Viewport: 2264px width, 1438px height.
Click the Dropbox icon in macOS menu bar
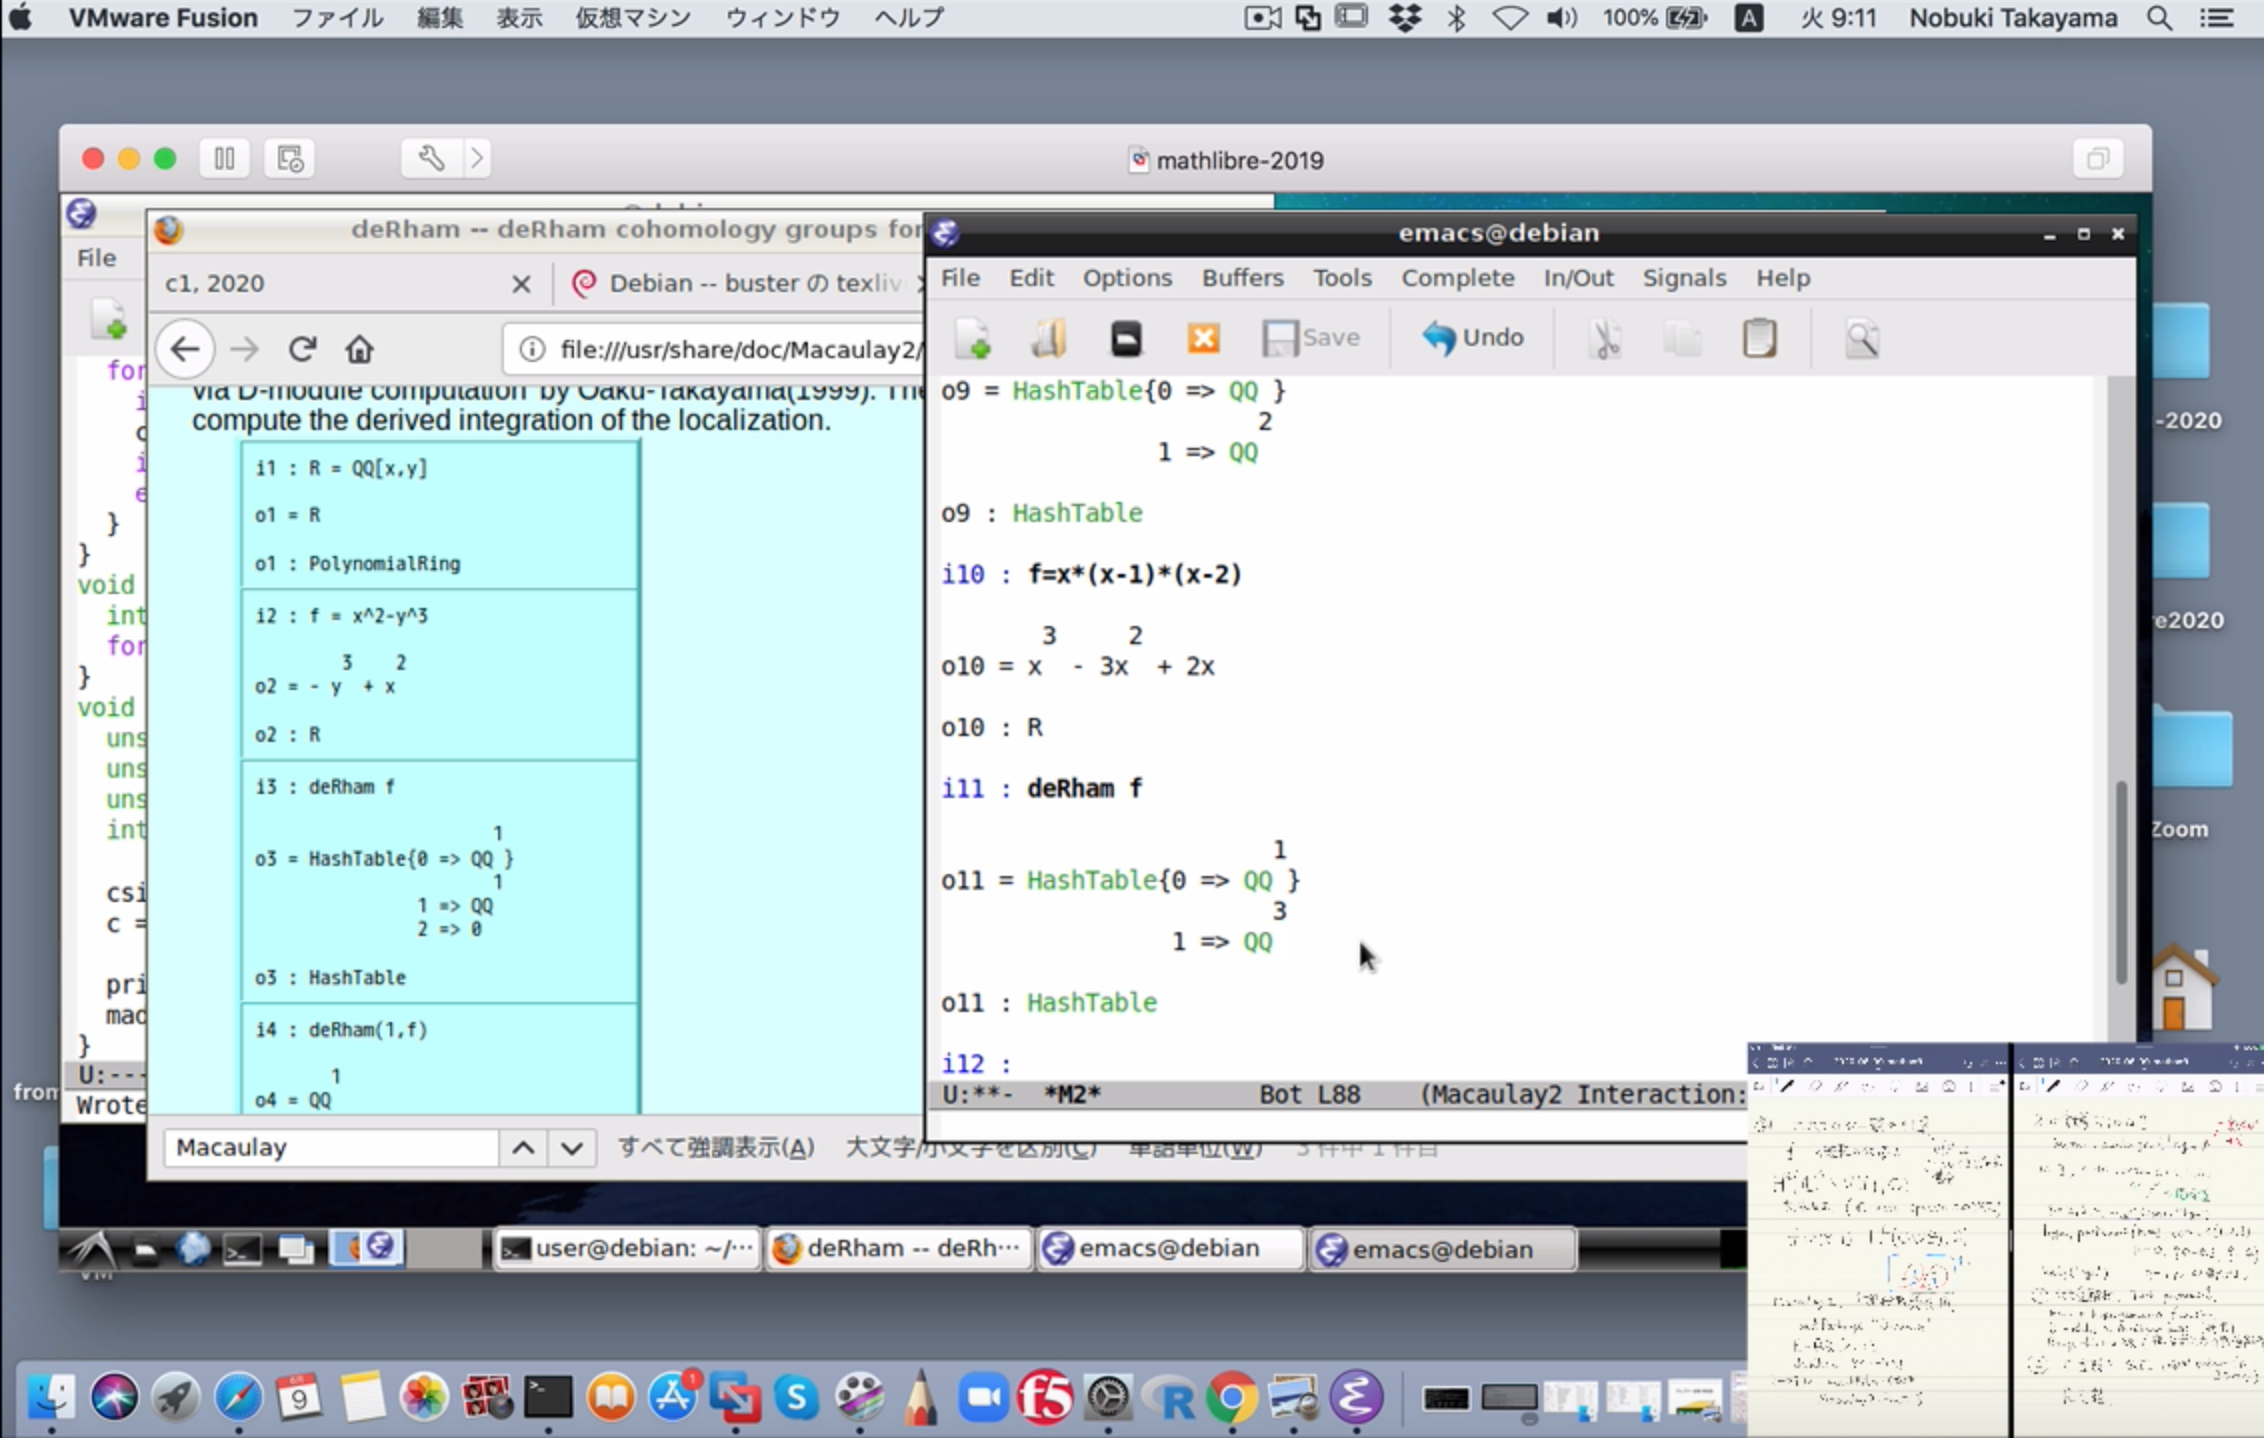(1405, 18)
